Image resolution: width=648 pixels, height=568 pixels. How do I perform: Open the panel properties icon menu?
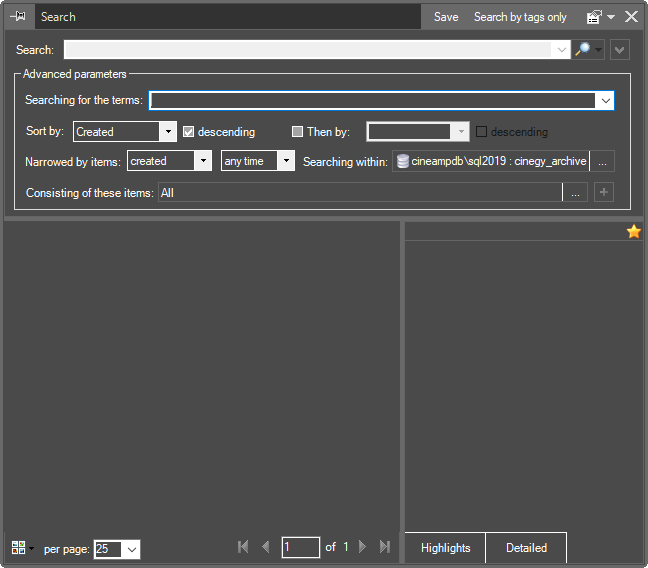[x=594, y=17]
